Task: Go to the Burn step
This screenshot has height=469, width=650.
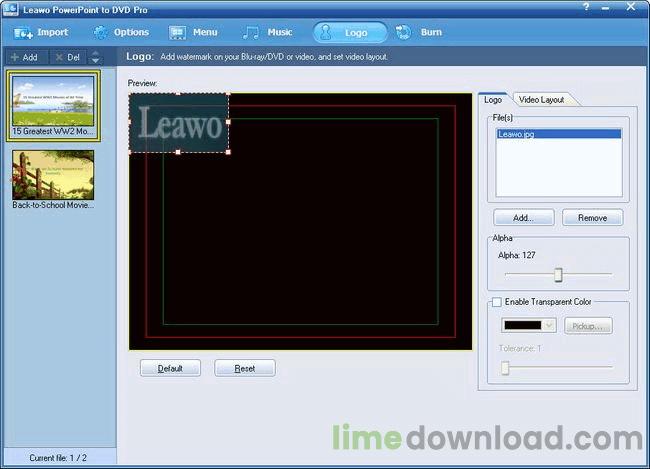Action: (420, 32)
